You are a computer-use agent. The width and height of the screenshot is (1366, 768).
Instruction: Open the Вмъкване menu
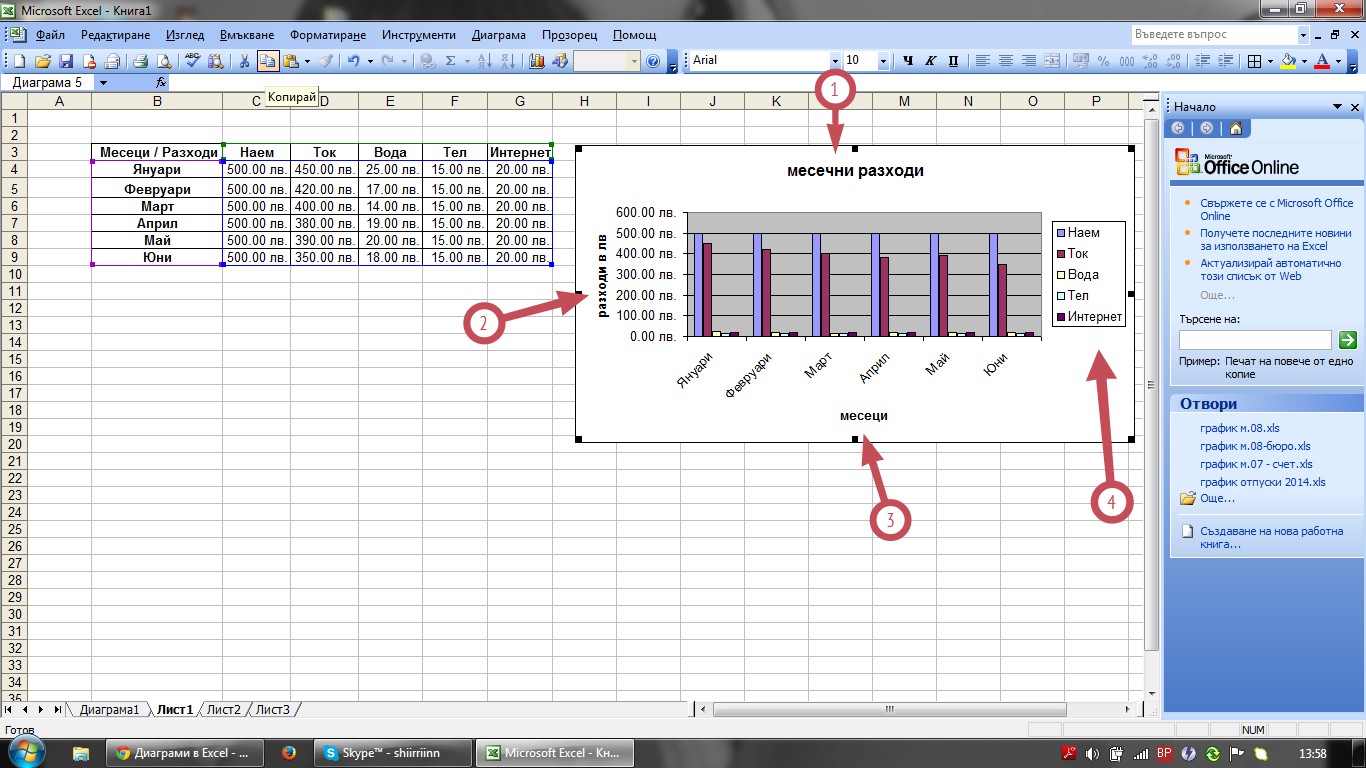(x=247, y=35)
